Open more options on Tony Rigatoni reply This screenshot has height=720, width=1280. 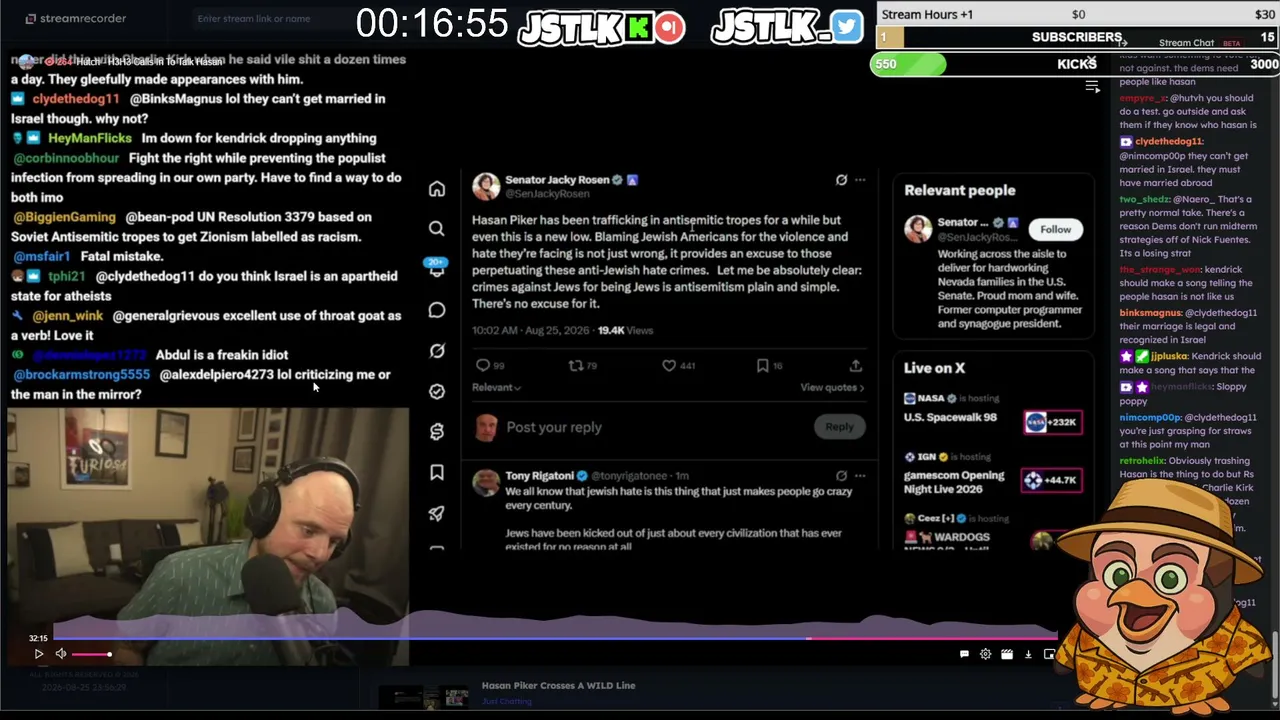(860, 476)
